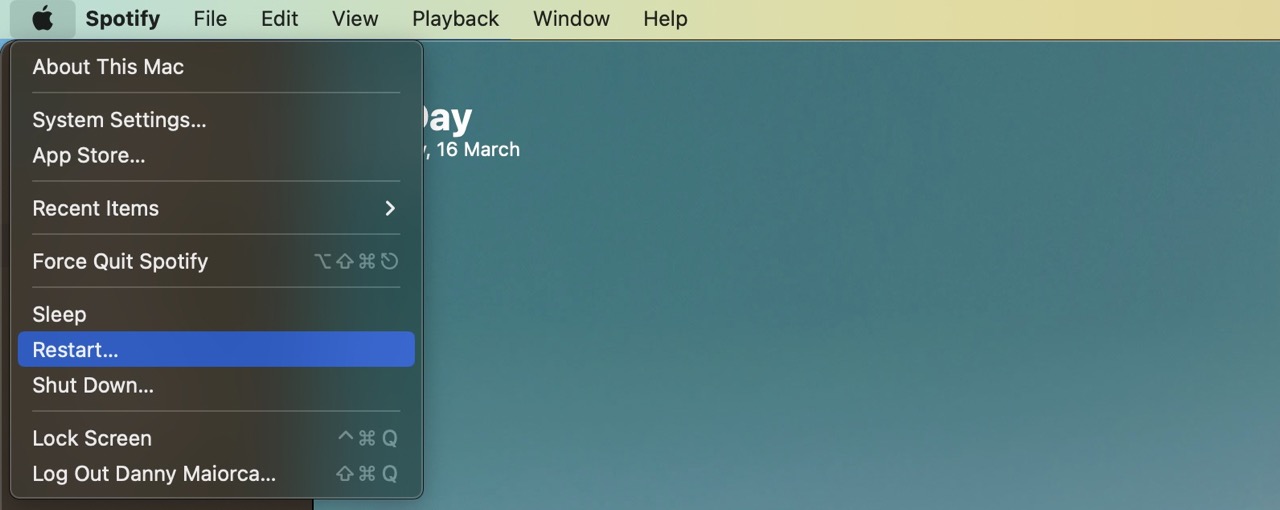
Task: Open the Edit menu
Action: pos(279,19)
